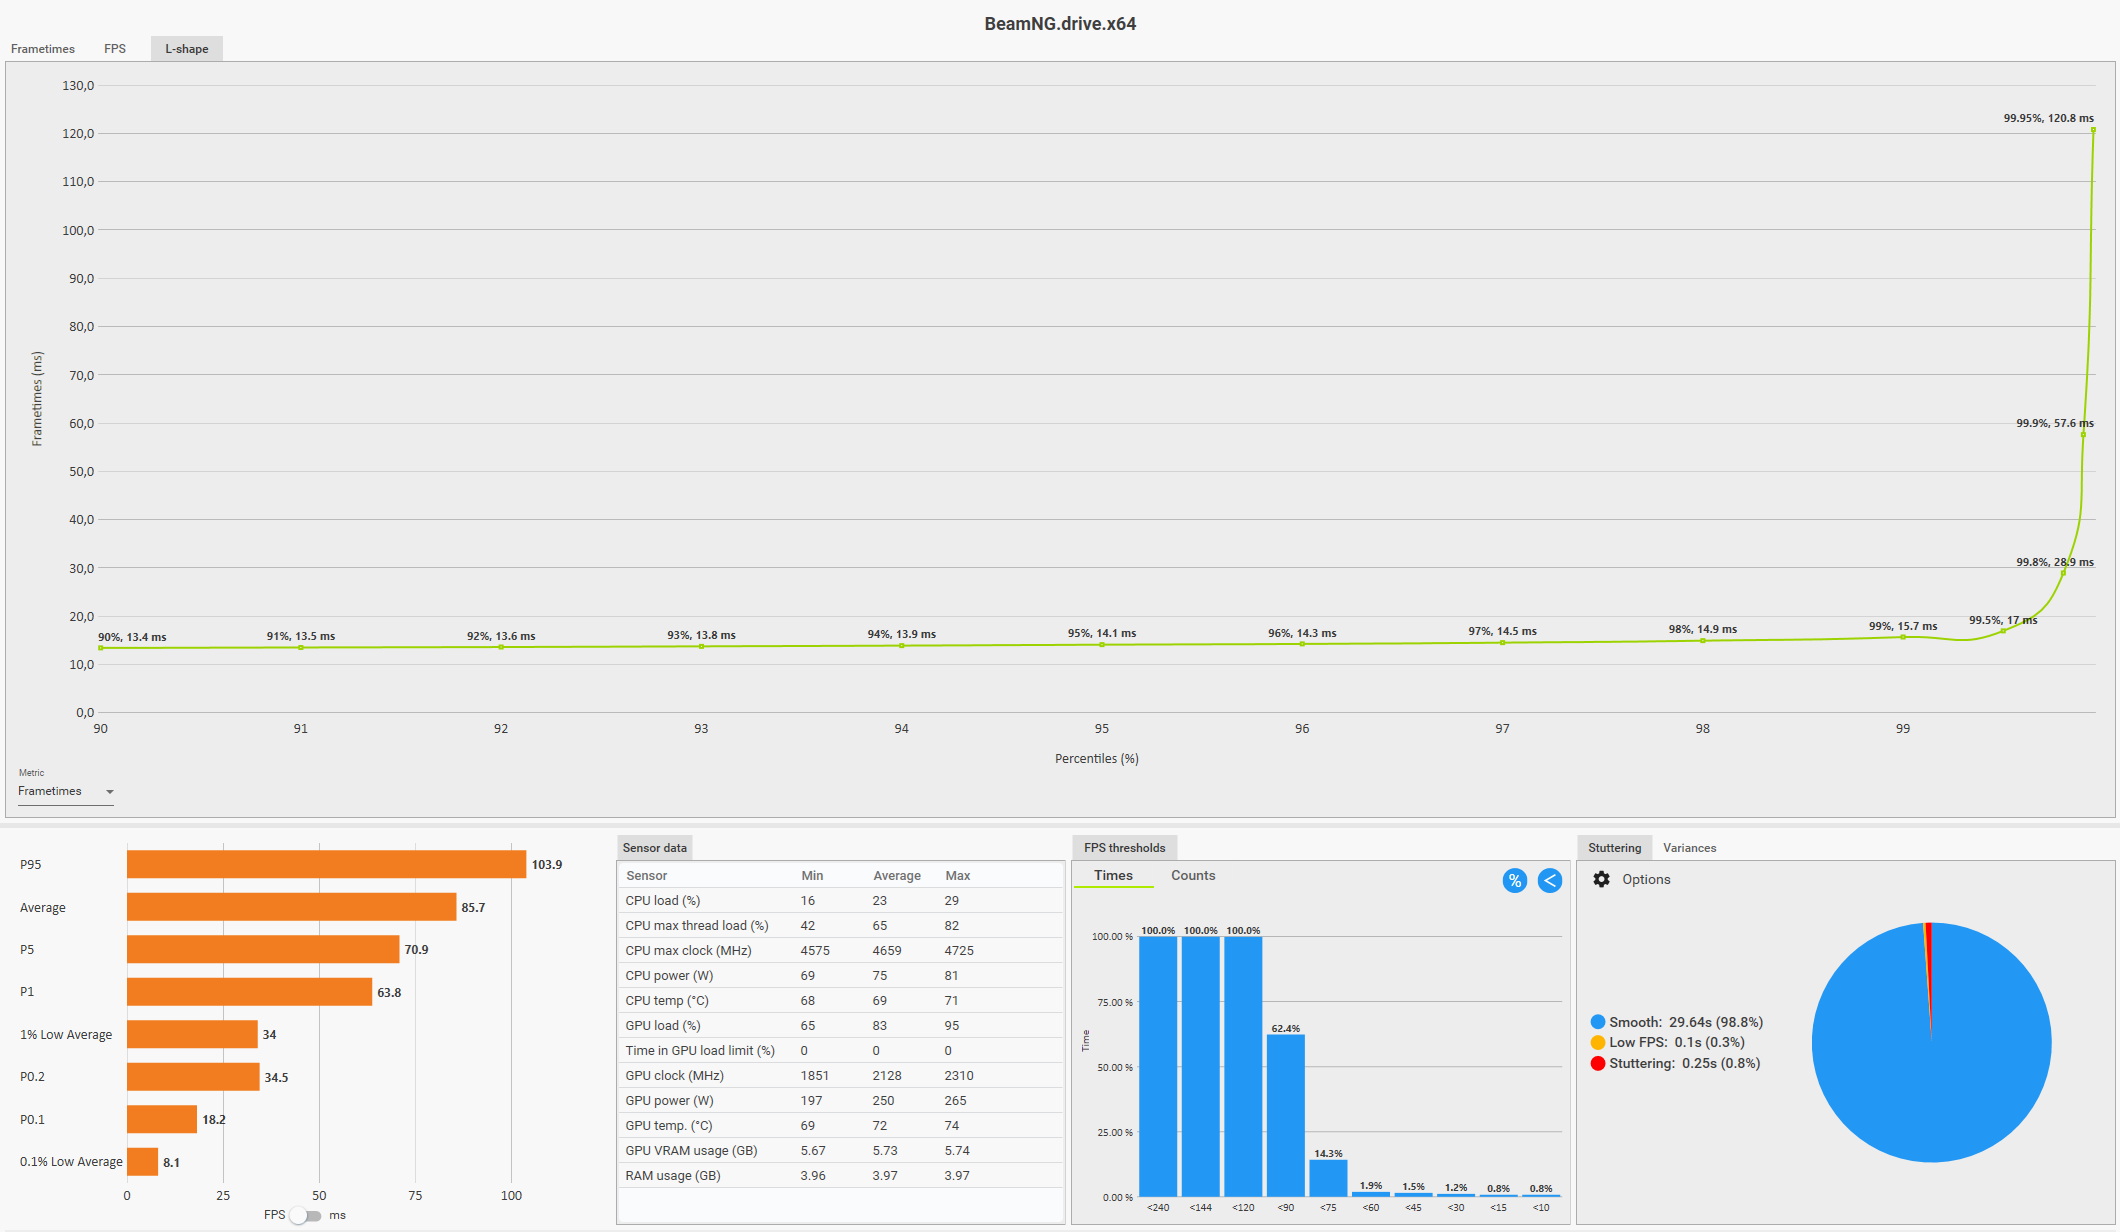Viewport: 2120px width, 1232px height.
Task: Click the 99.95% data point marker
Action: click(2093, 130)
